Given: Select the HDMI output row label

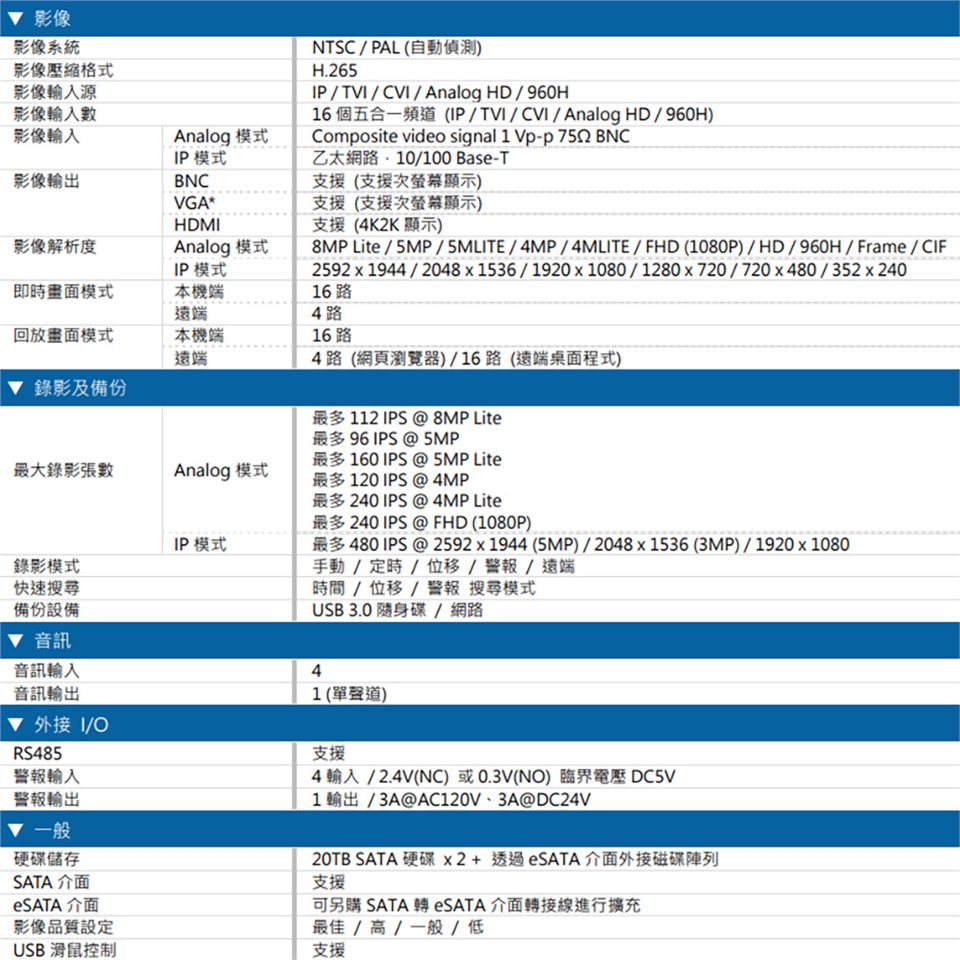Looking at the screenshot, I should coord(197,225).
